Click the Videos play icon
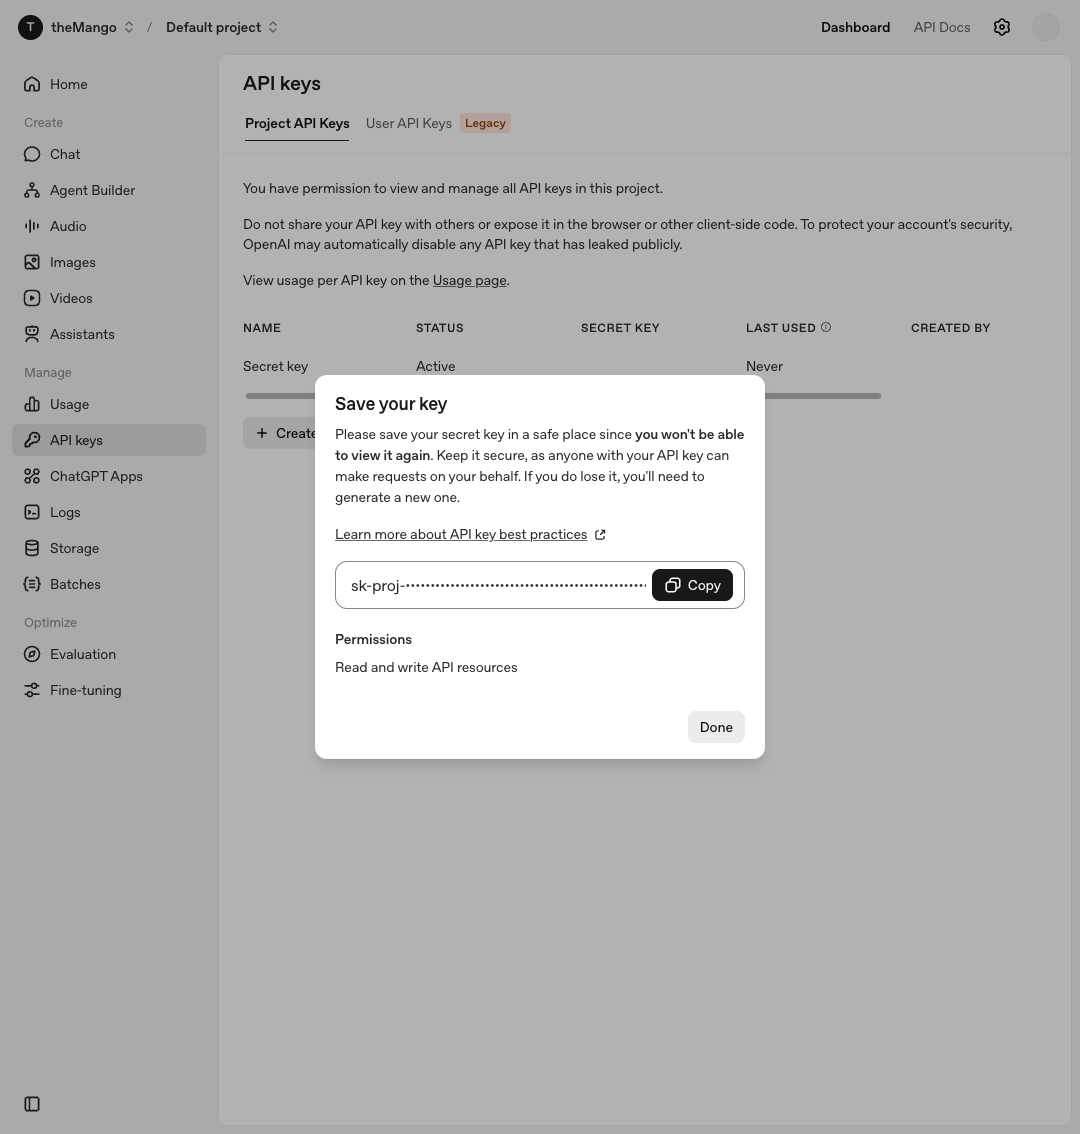 tap(32, 298)
